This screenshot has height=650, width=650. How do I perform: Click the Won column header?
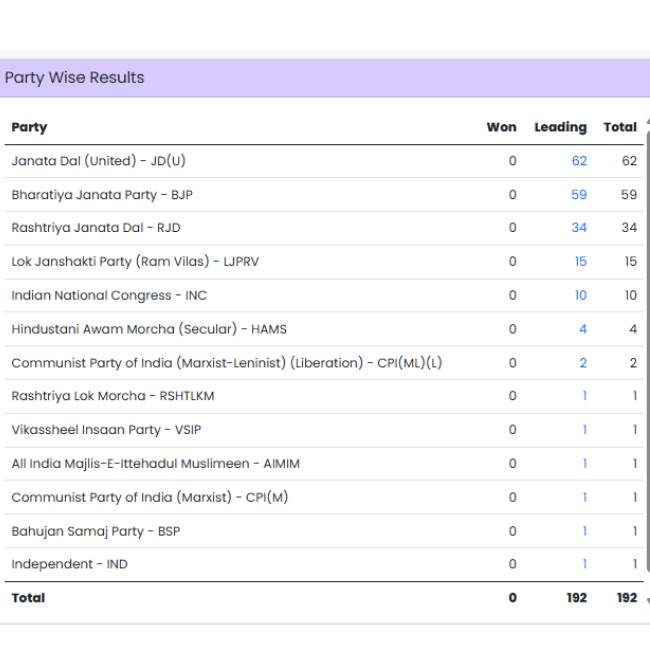(502, 127)
